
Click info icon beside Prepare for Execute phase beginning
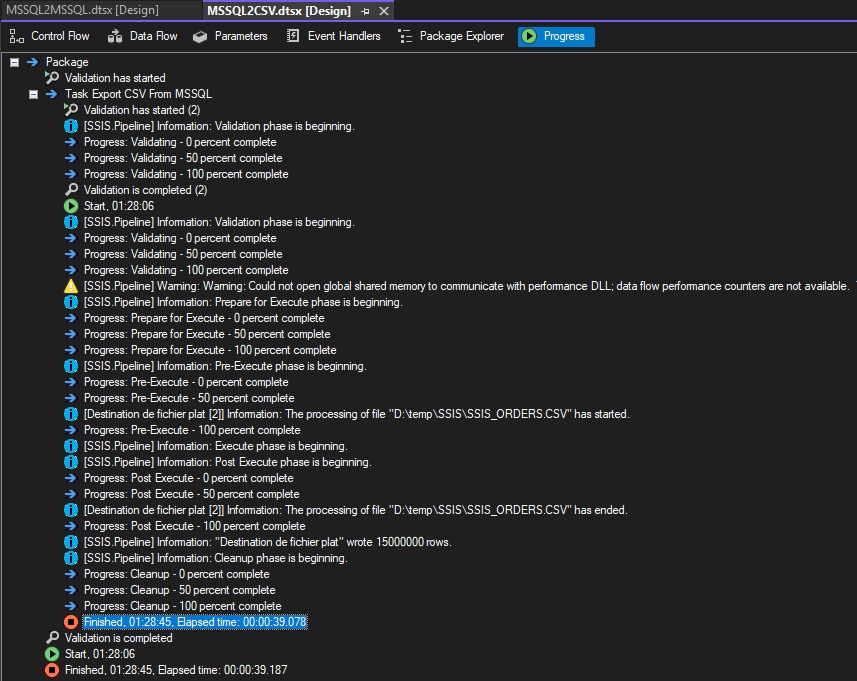(x=71, y=302)
